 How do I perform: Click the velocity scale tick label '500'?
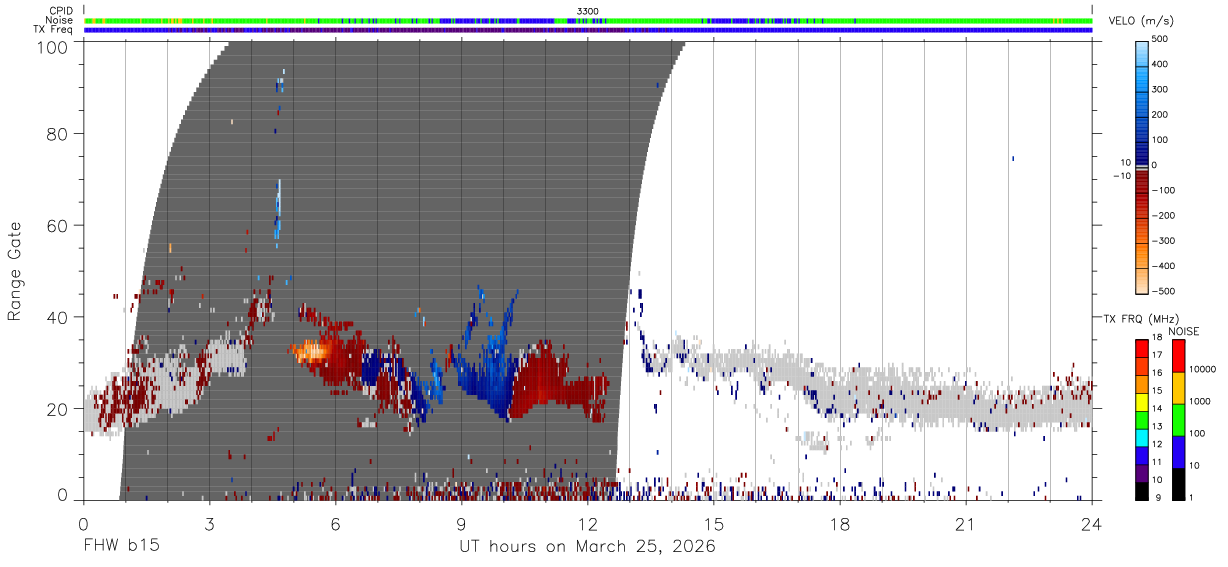pyautogui.click(x=1162, y=40)
